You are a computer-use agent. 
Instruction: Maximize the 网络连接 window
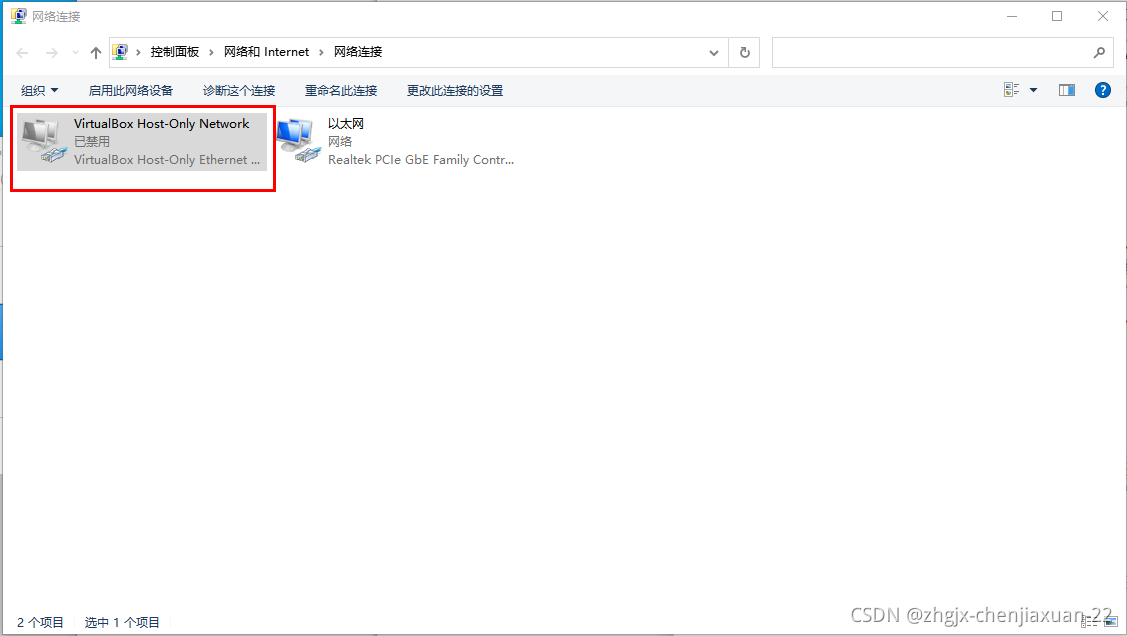1057,16
